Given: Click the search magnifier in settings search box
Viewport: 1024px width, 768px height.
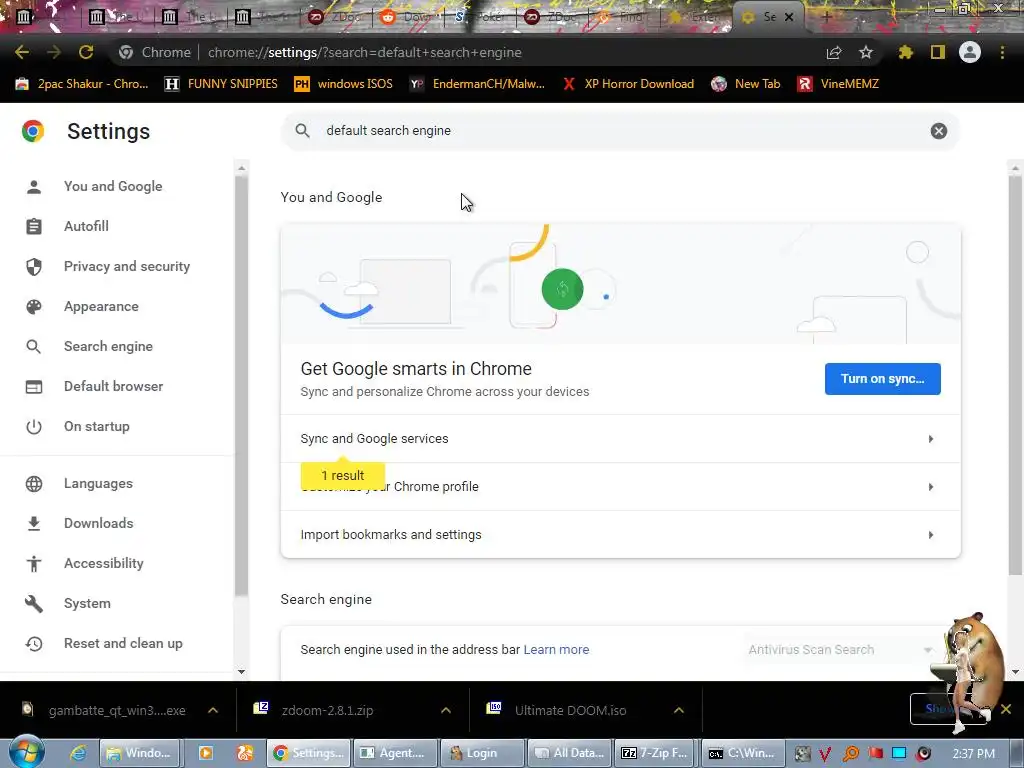Looking at the screenshot, I should coord(302,131).
